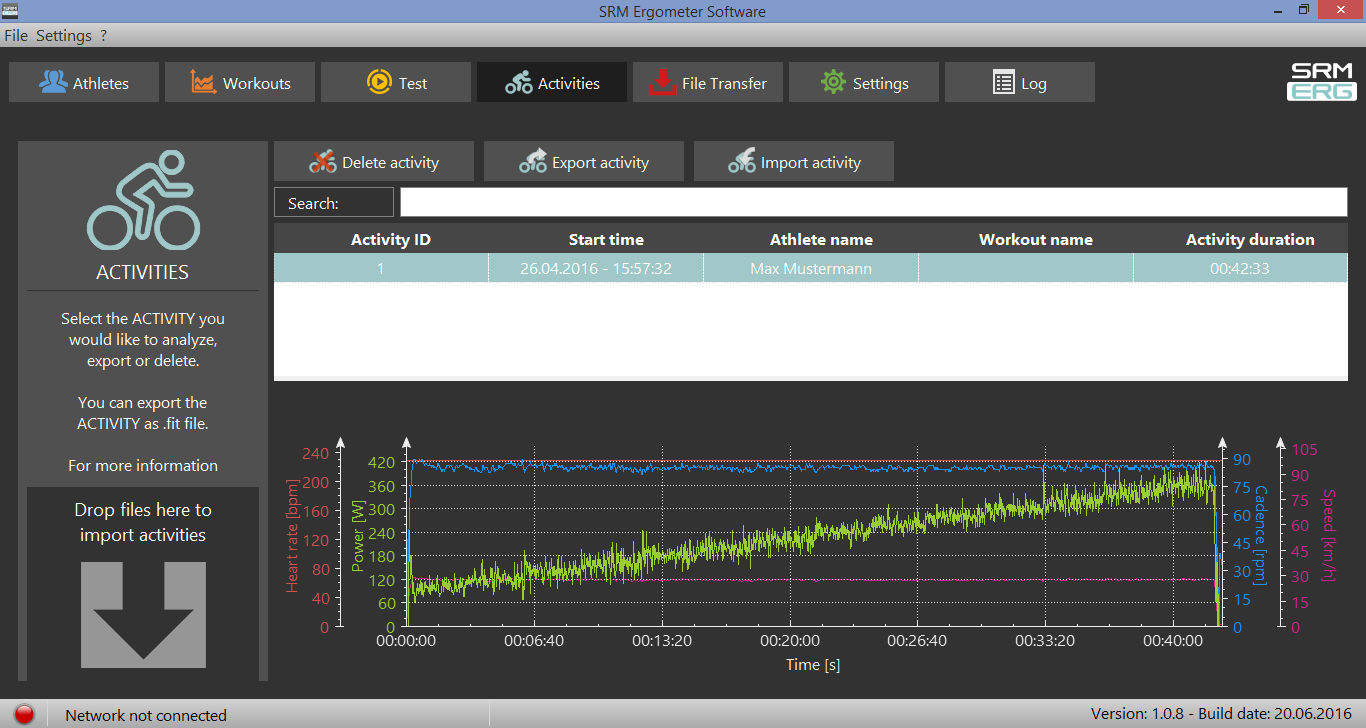
Task: Click the SRM ERG logo
Action: (x=1321, y=82)
